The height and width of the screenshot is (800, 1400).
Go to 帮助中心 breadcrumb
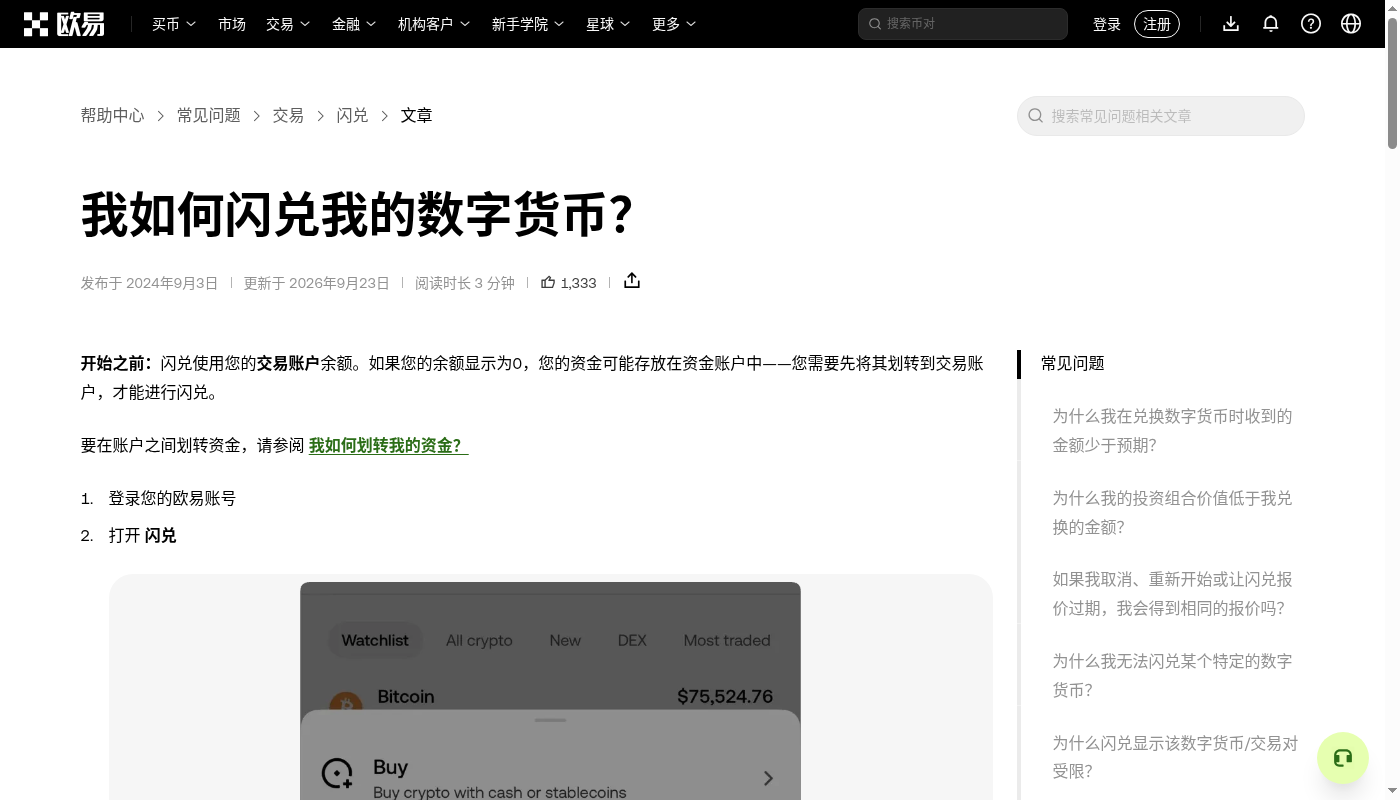(x=113, y=116)
